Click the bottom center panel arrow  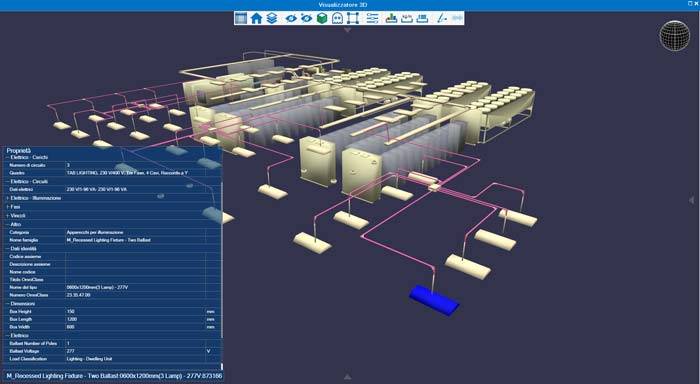tap(348, 377)
